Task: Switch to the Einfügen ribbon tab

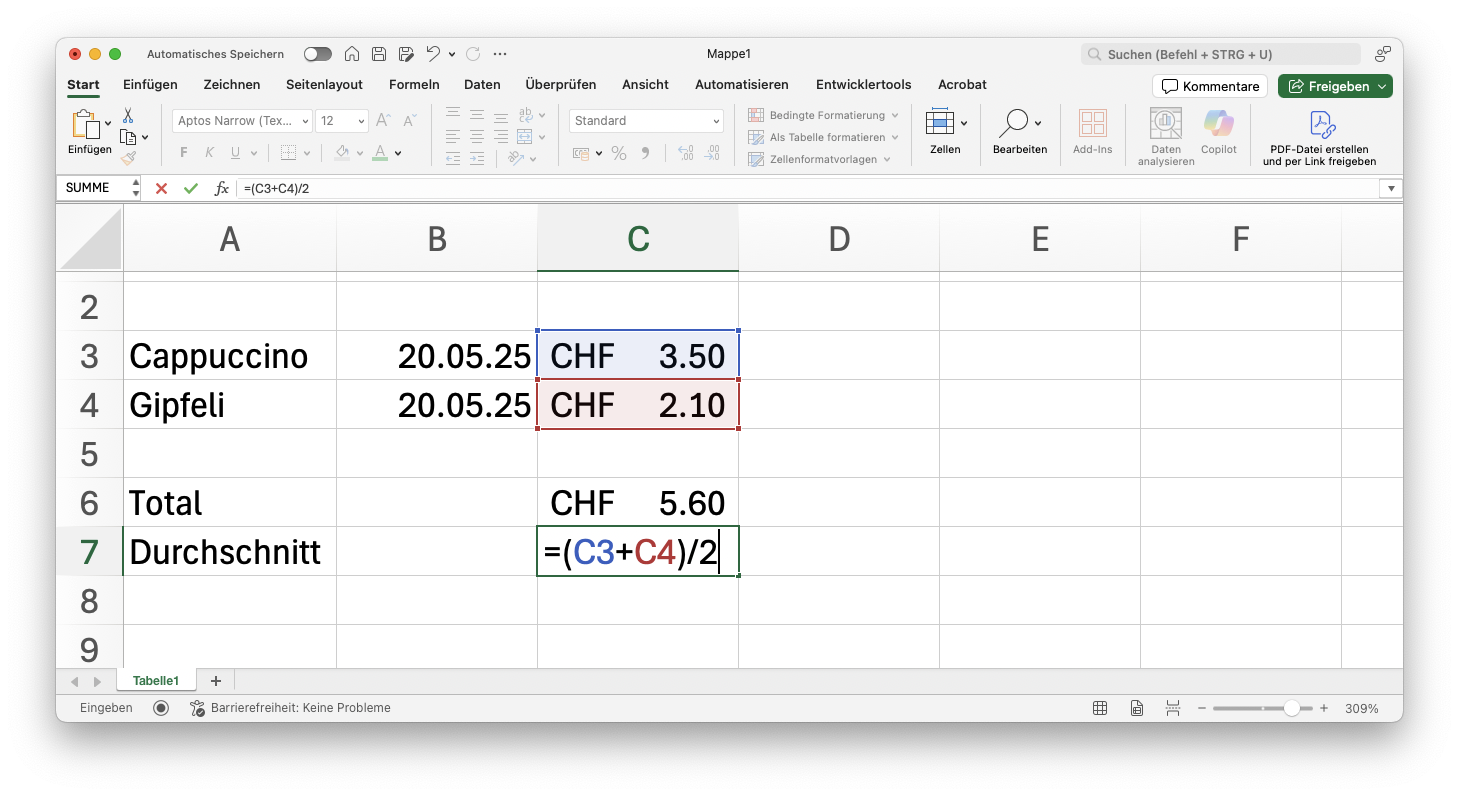Action: tap(150, 85)
